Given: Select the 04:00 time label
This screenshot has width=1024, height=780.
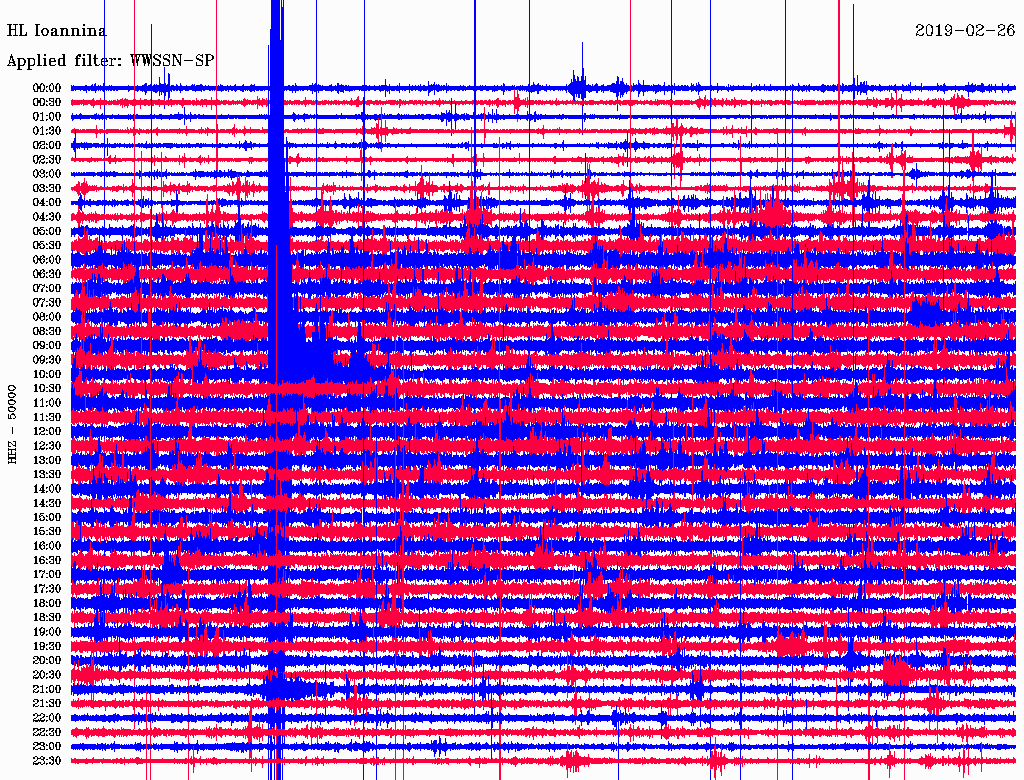Looking at the screenshot, I should 47,203.
